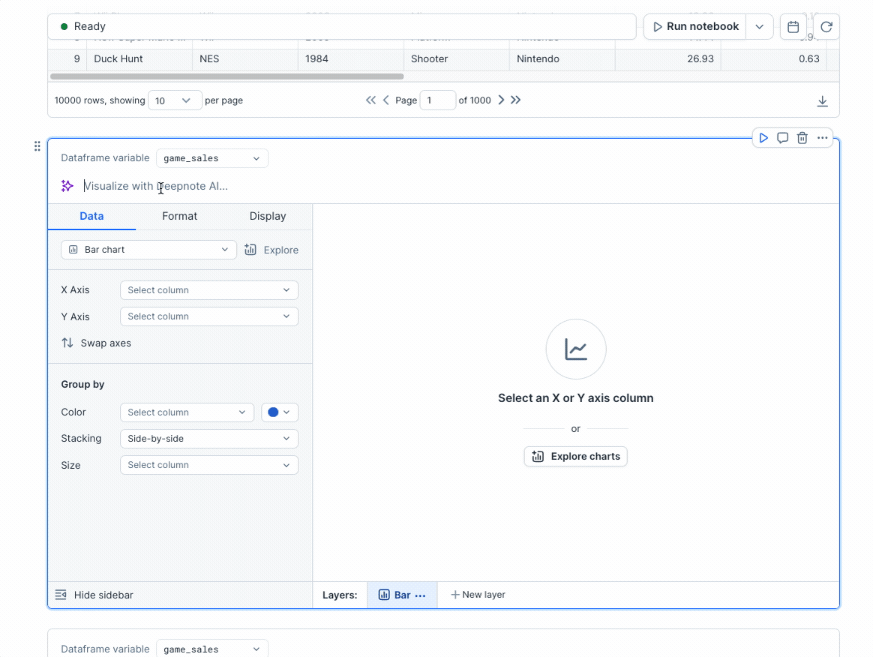Open the schedule calendar icon

(793, 27)
